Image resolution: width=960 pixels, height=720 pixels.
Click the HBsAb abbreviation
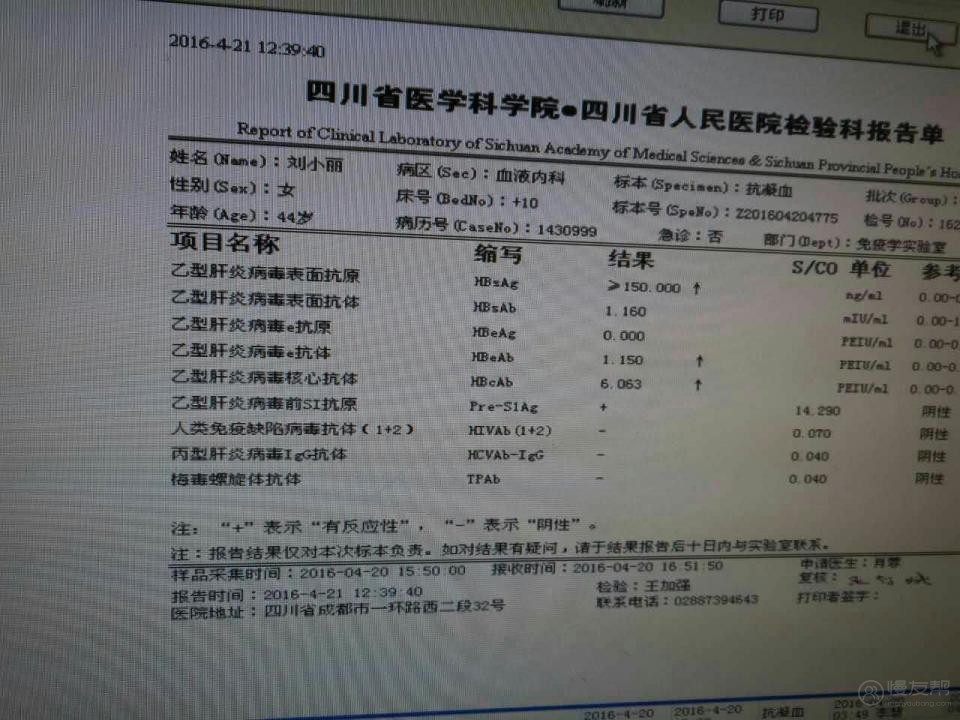(x=494, y=307)
